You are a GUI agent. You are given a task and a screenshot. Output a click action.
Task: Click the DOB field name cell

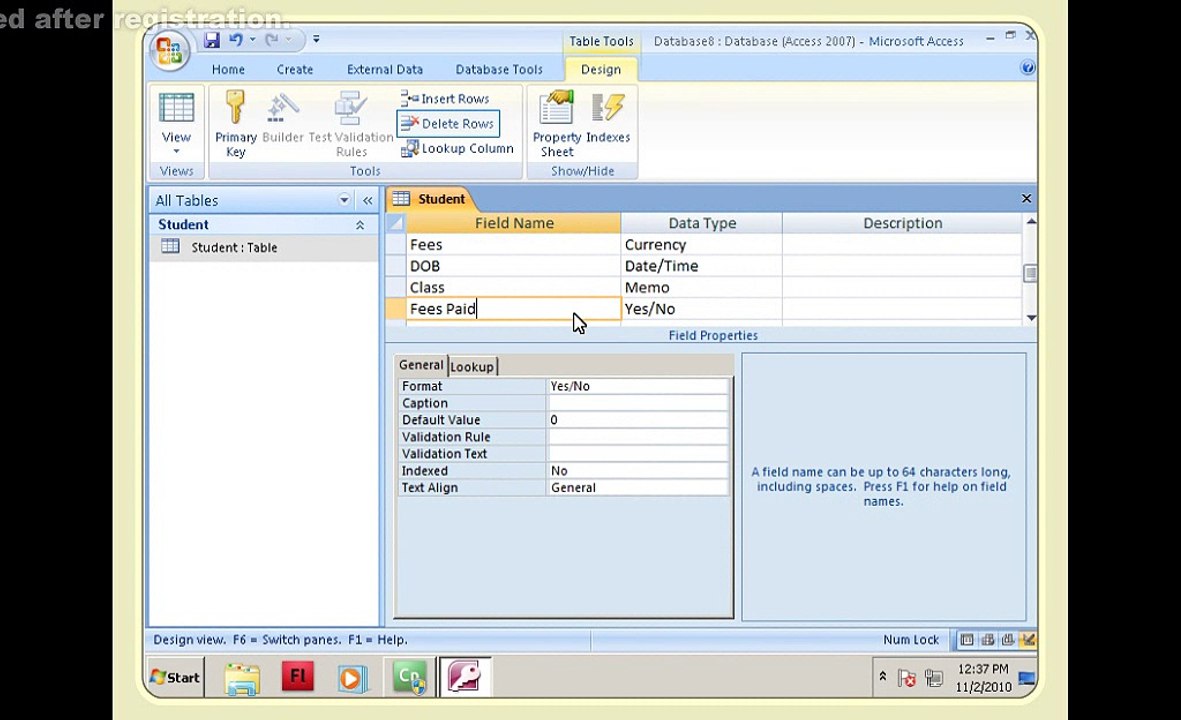click(x=514, y=266)
